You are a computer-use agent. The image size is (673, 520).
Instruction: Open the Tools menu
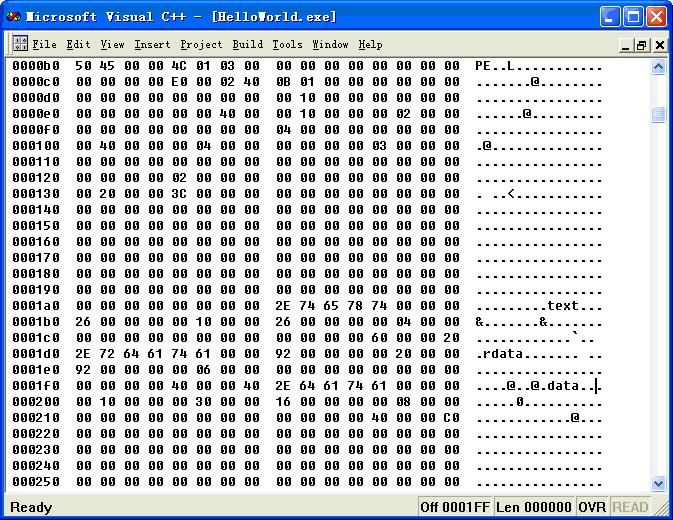(x=287, y=45)
